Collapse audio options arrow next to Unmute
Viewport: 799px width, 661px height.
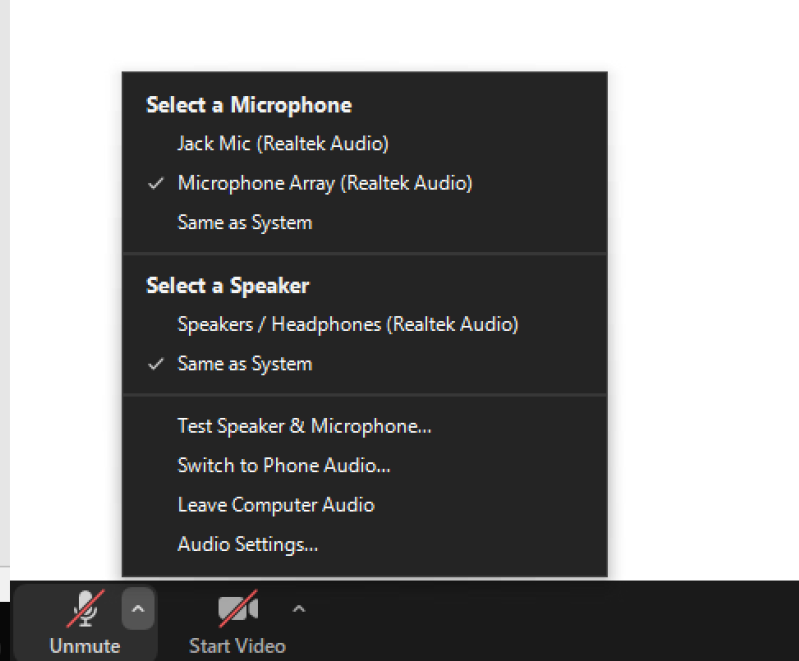coord(138,608)
